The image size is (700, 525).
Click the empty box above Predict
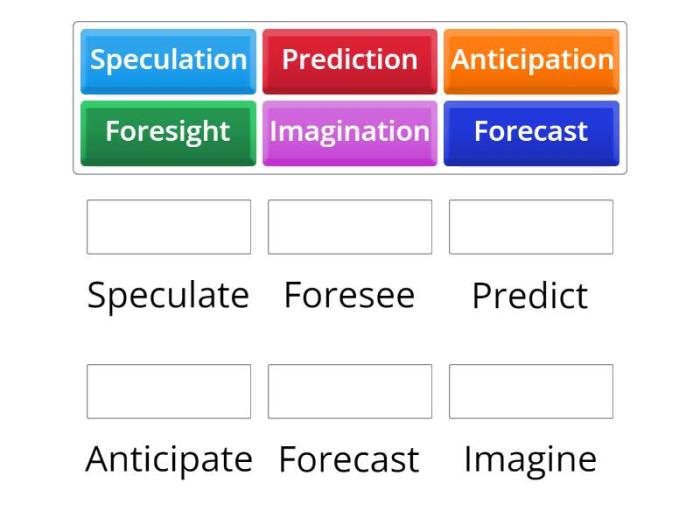[531, 227]
